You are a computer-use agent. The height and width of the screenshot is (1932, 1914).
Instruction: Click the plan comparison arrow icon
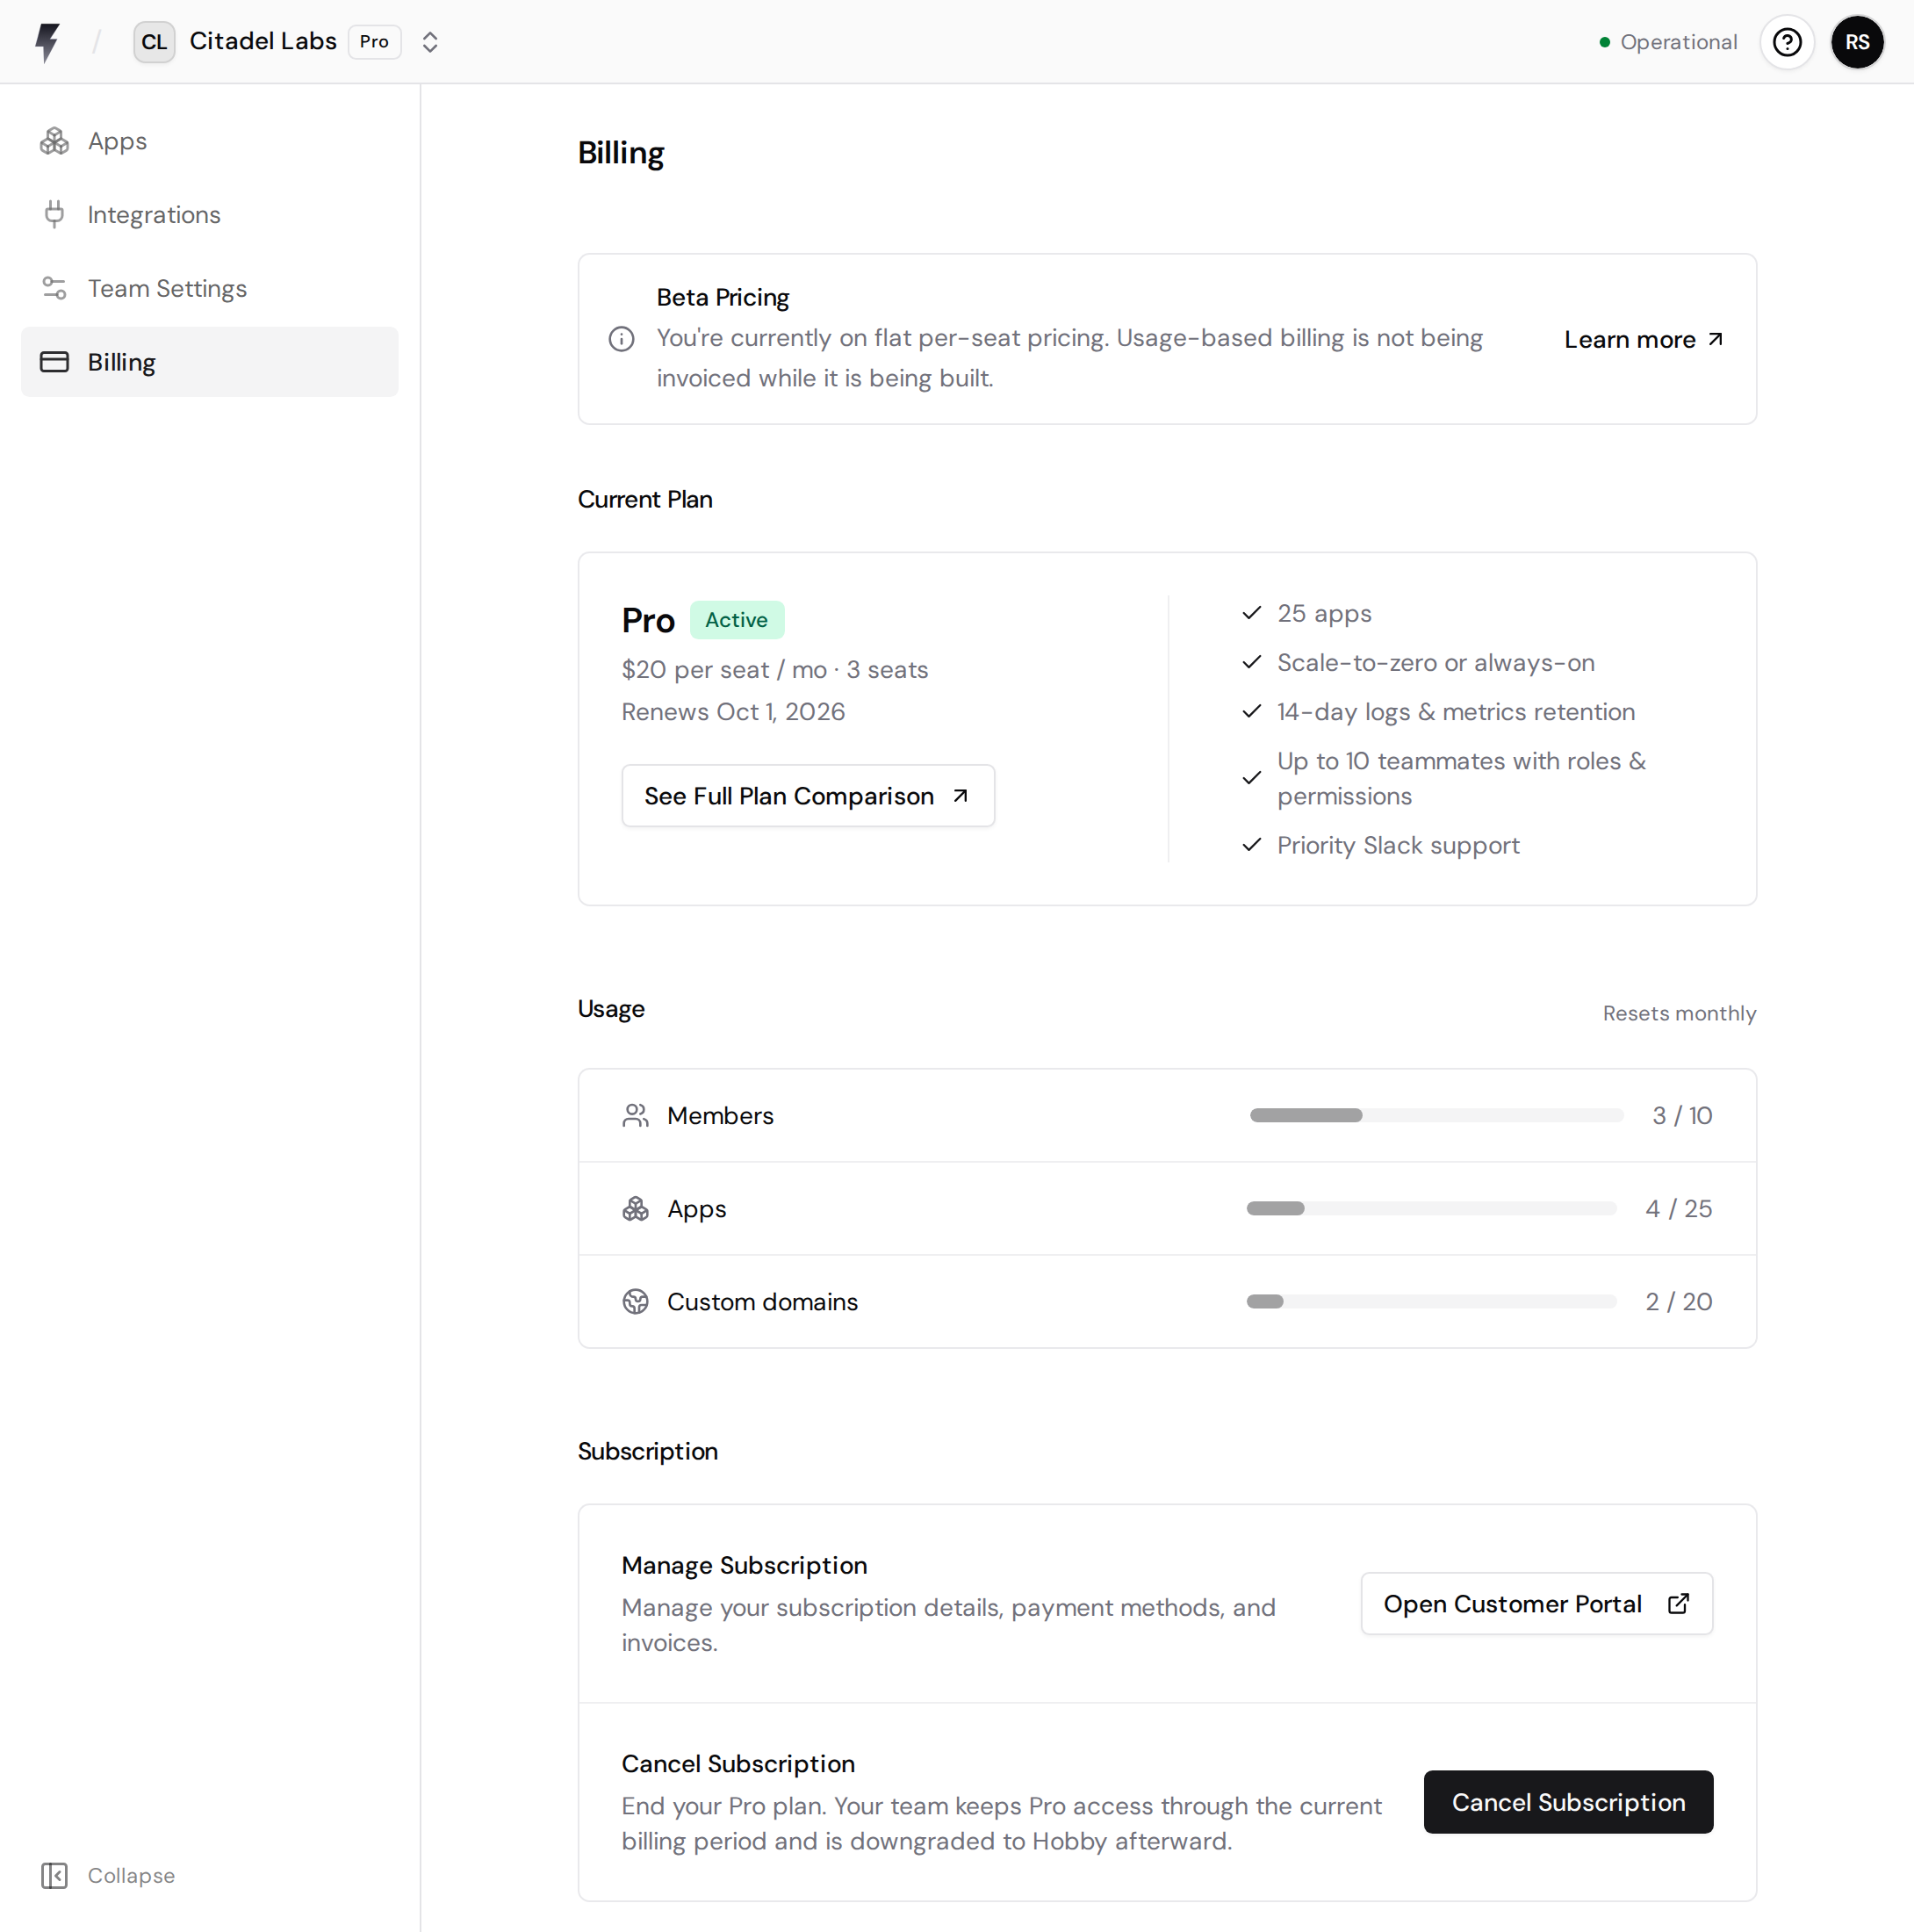(960, 796)
